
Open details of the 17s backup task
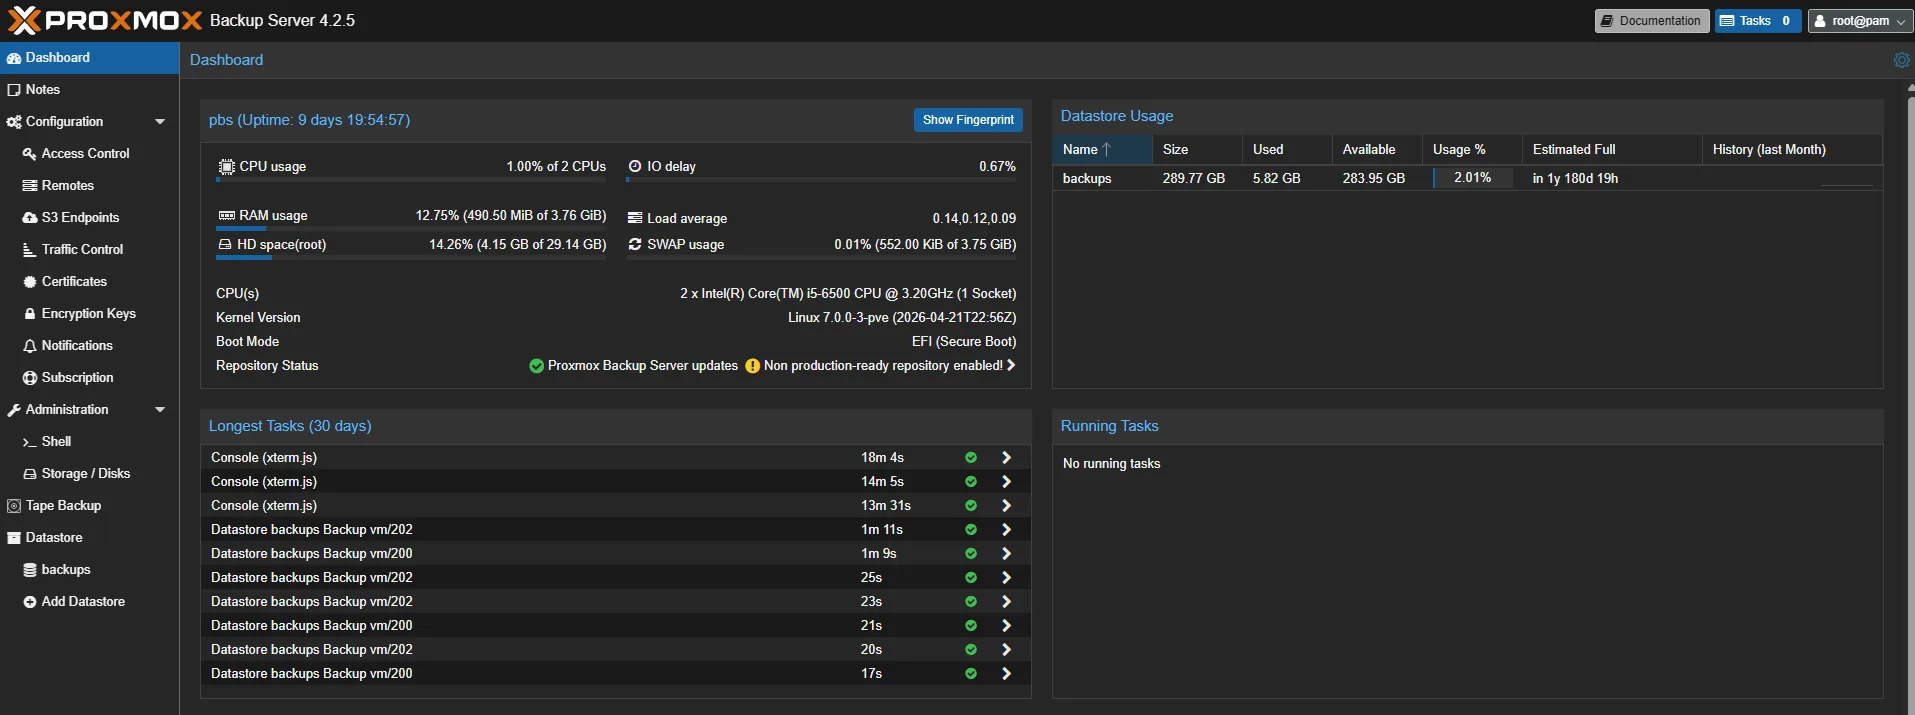(x=1006, y=674)
